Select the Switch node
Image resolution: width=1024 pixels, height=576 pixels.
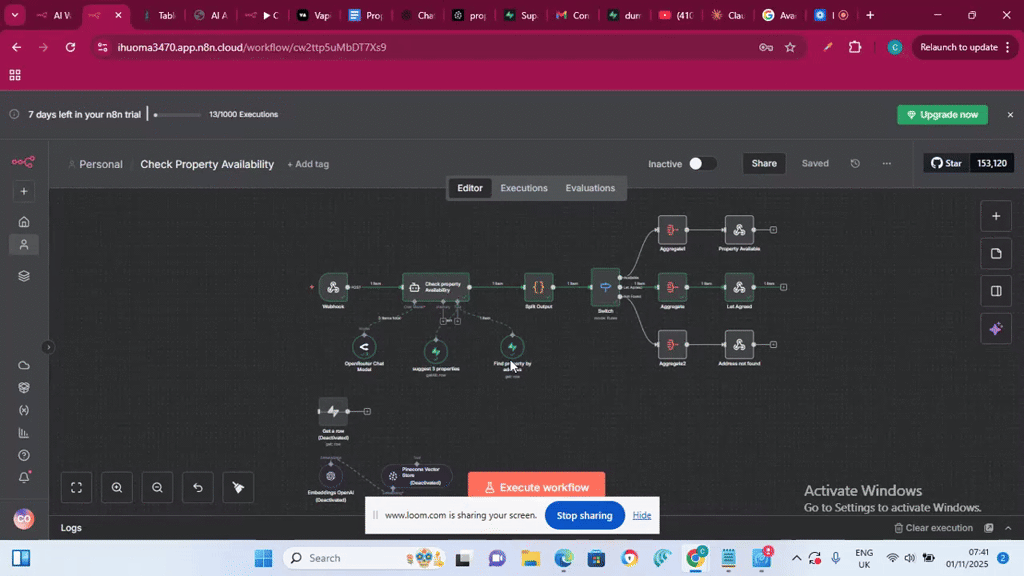pyautogui.click(x=605, y=287)
